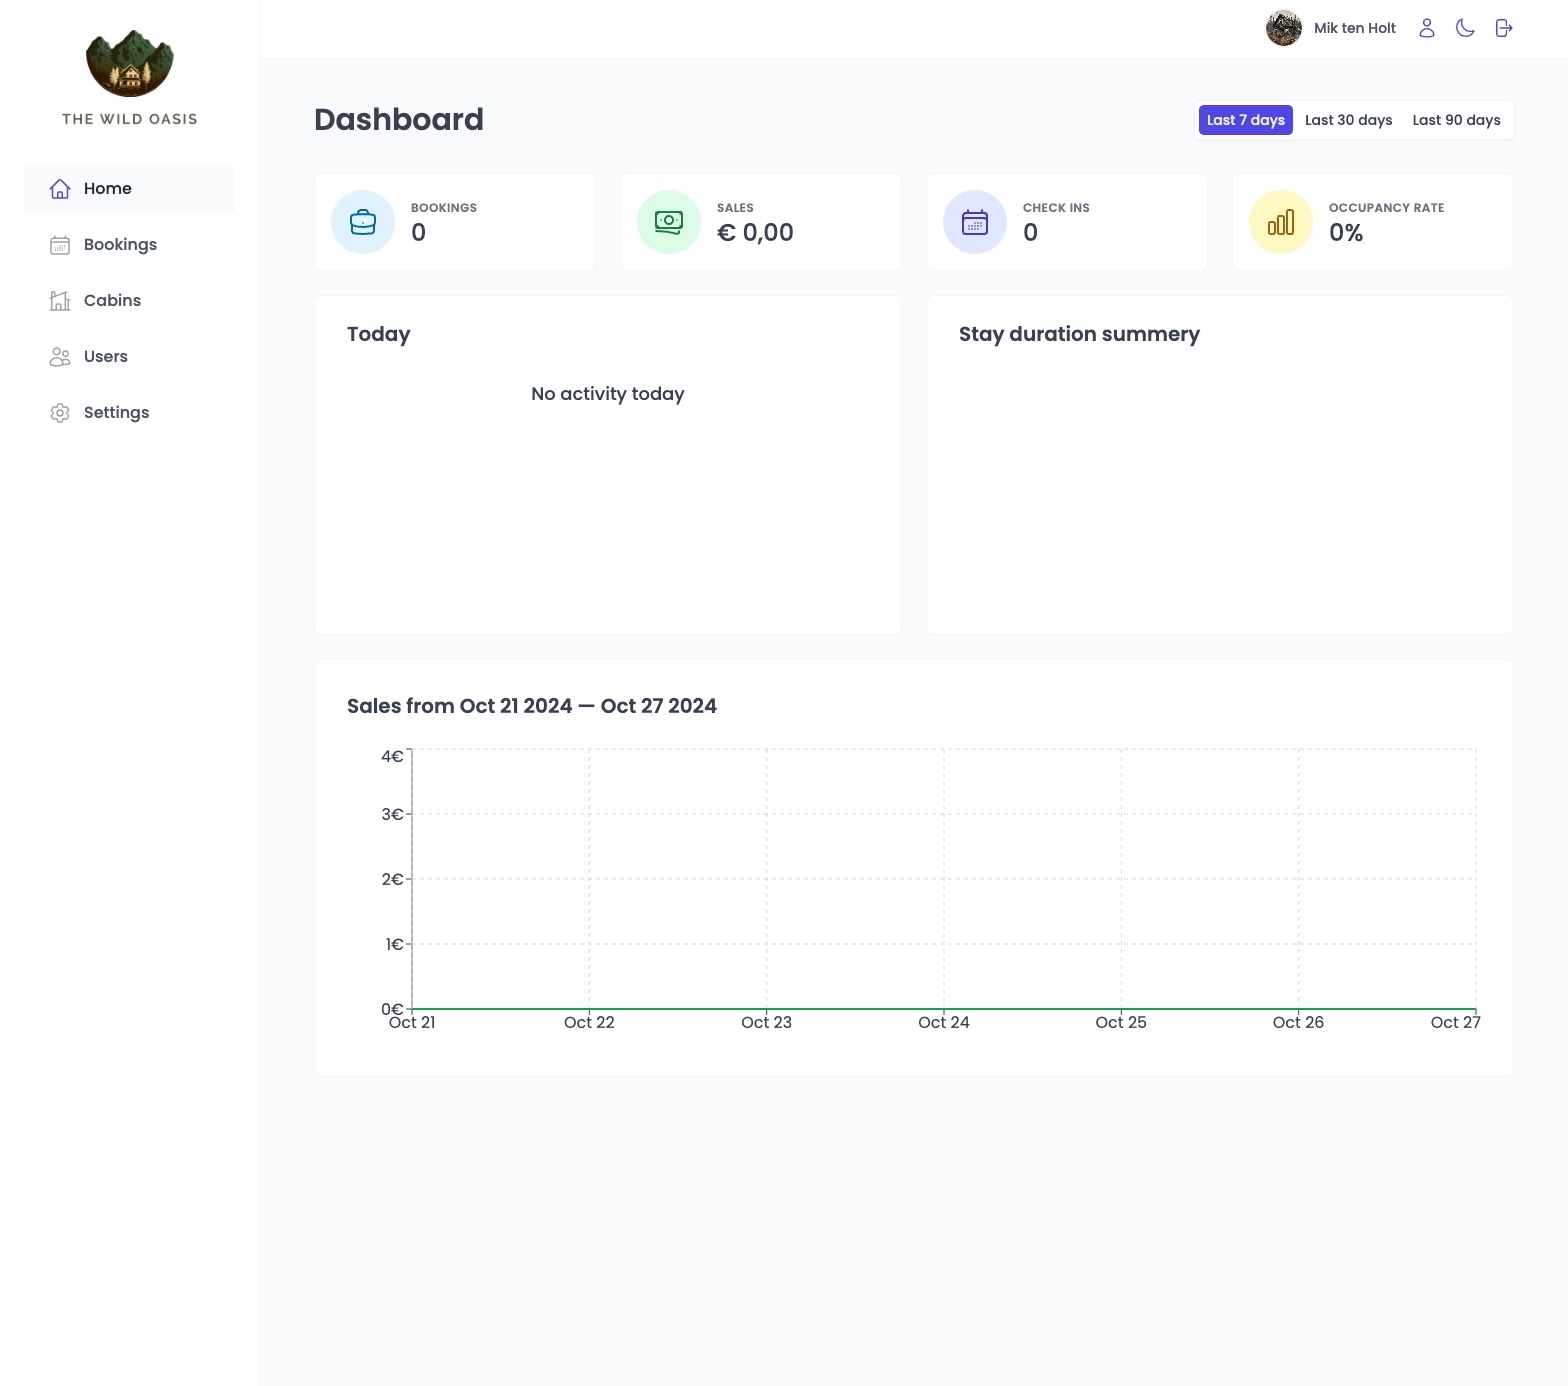Open the Cabins page

pyautogui.click(x=129, y=301)
